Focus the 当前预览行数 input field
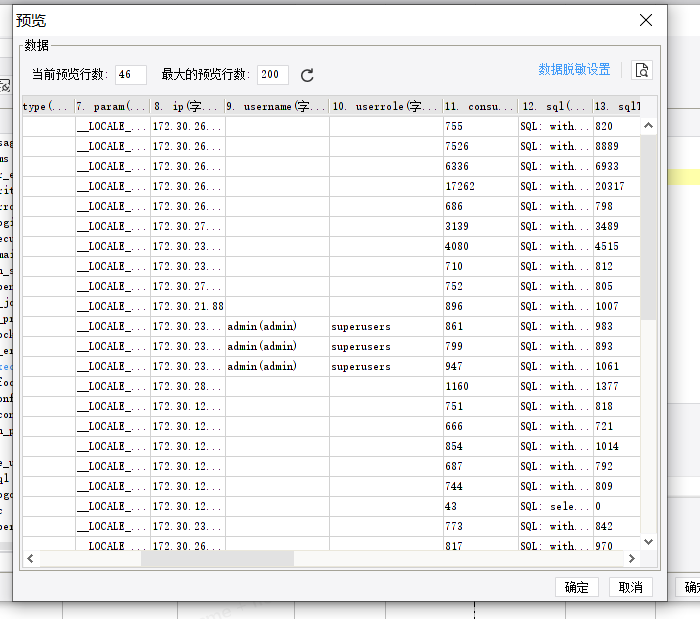Image resolution: width=700 pixels, height=619 pixels. [x=130, y=75]
